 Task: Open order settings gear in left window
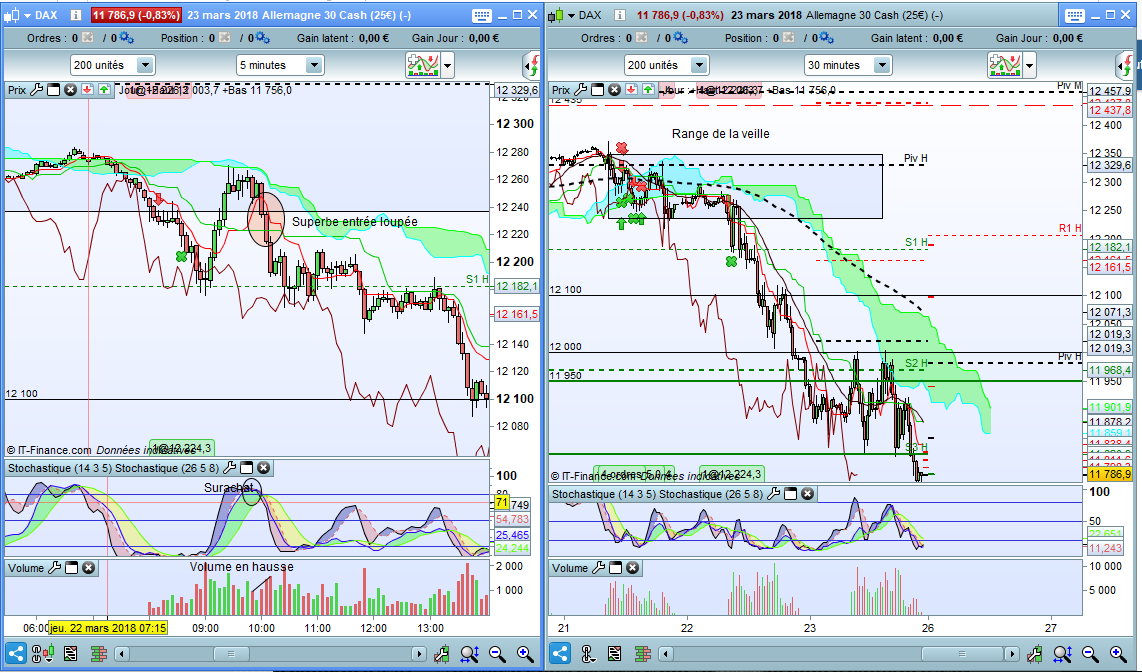126,38
